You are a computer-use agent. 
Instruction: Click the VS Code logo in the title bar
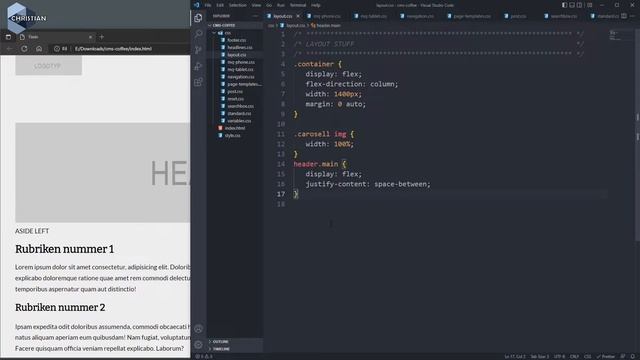click(197, 5)
